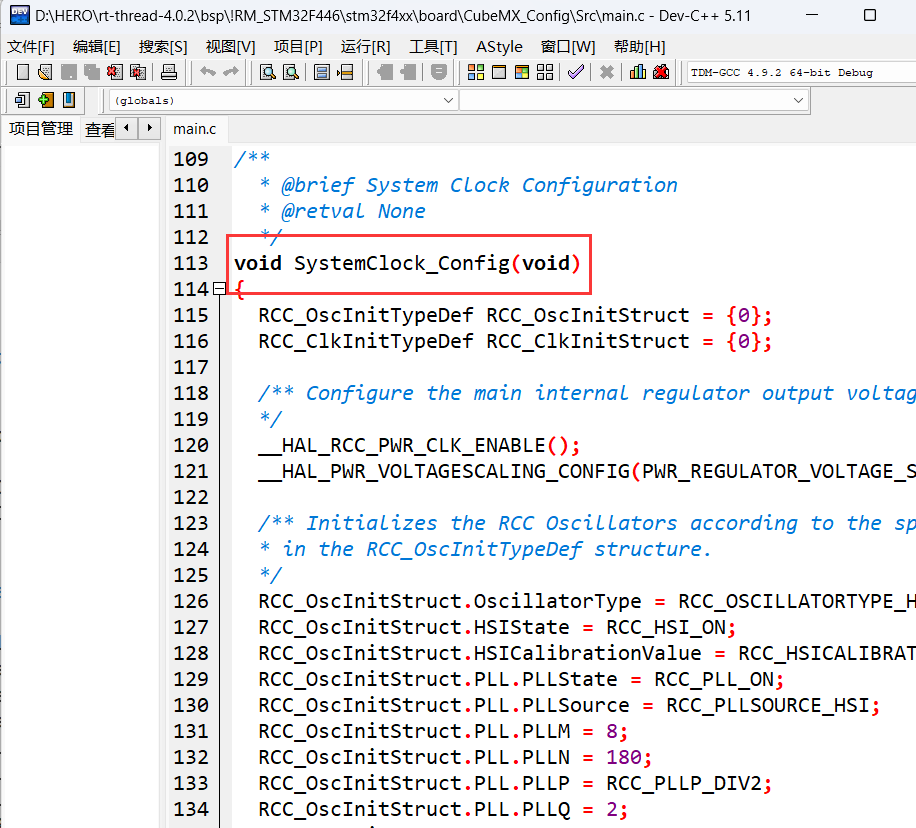Viewport: 916px width, 828px height.
Task: Click the New file toolbar icon
Action: [x=22, y=72]
